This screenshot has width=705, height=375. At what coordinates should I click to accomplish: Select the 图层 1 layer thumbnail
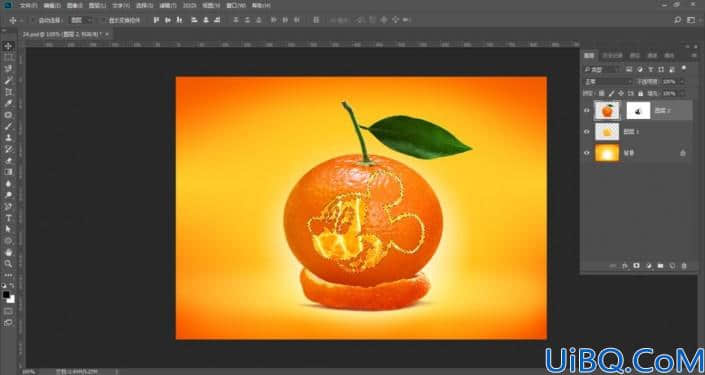(607, 132)
